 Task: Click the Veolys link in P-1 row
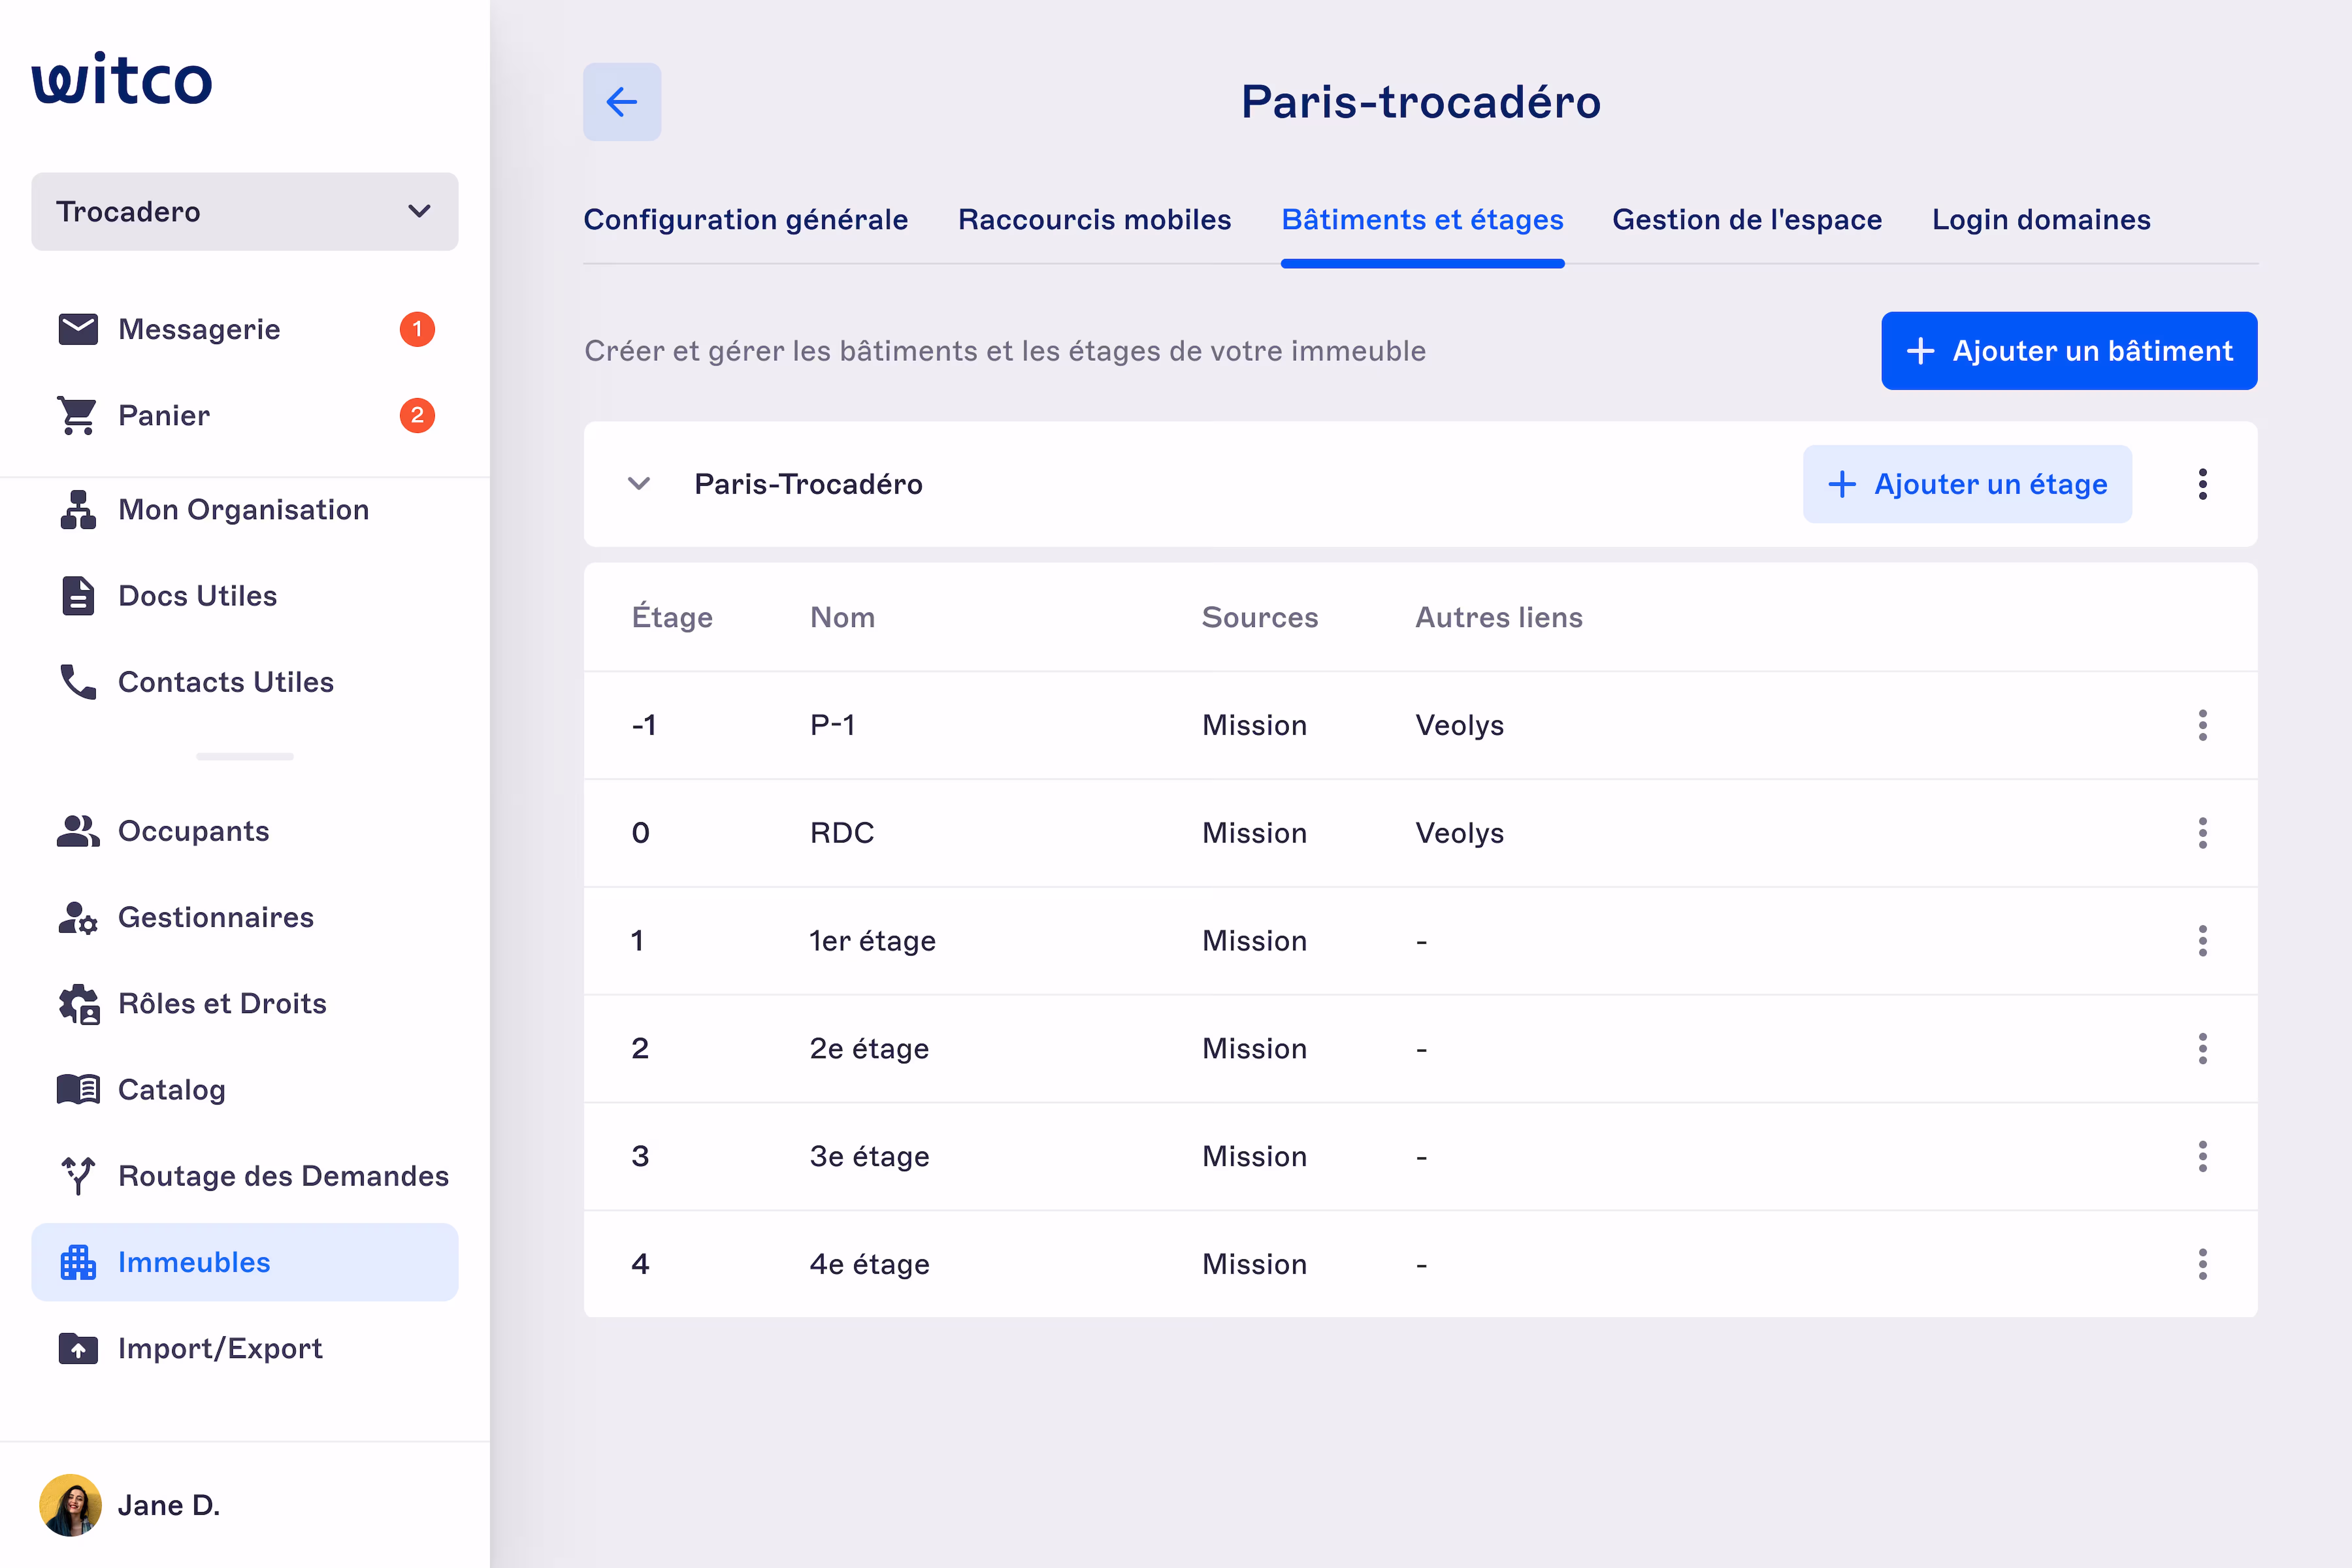point(1460,725)
